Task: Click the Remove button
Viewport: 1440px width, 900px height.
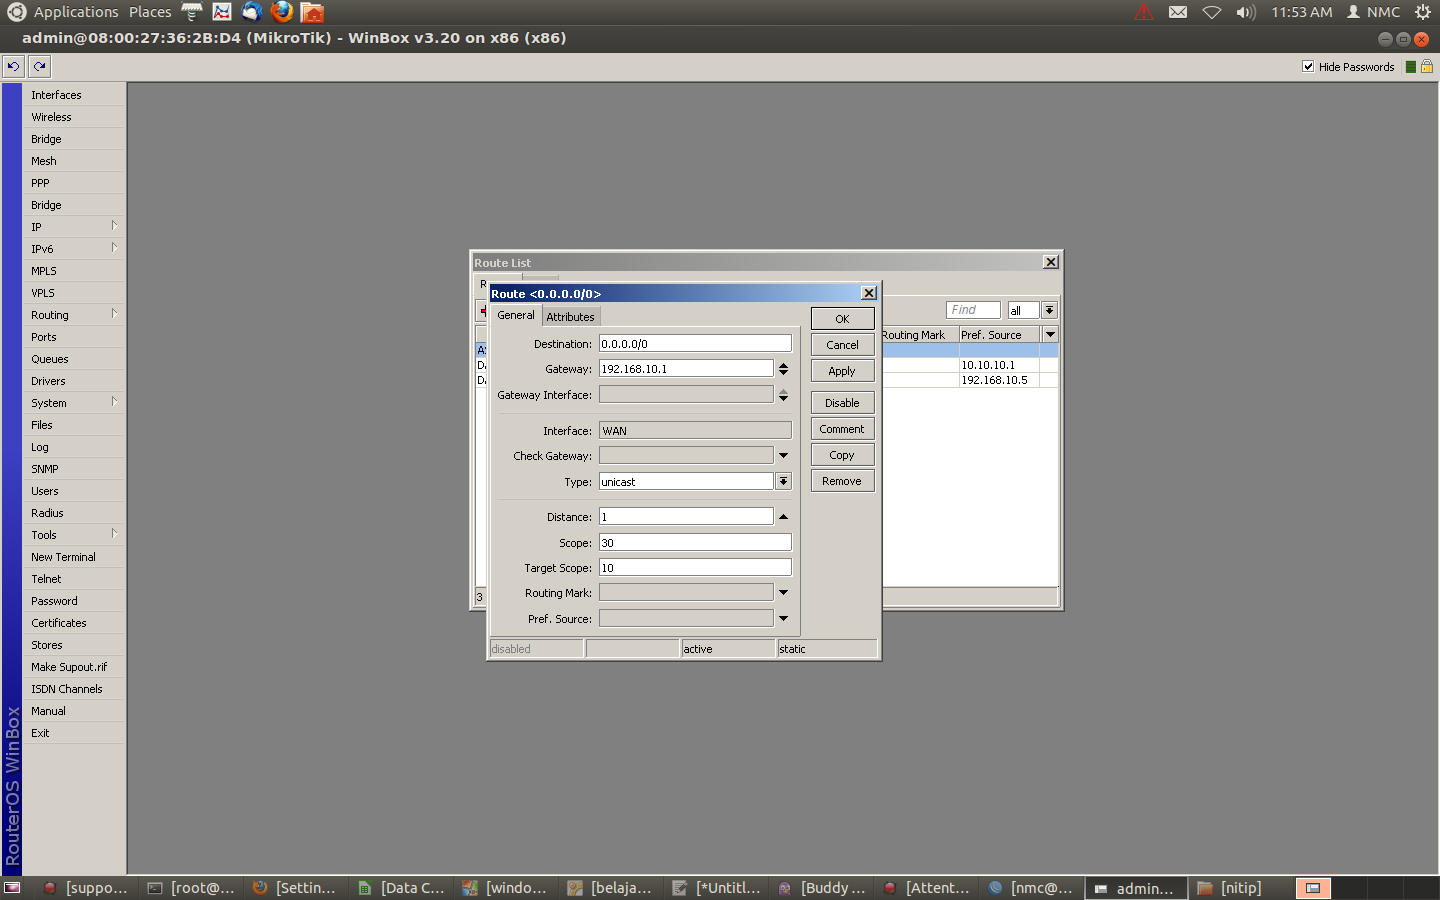Action: pos(842,481)
